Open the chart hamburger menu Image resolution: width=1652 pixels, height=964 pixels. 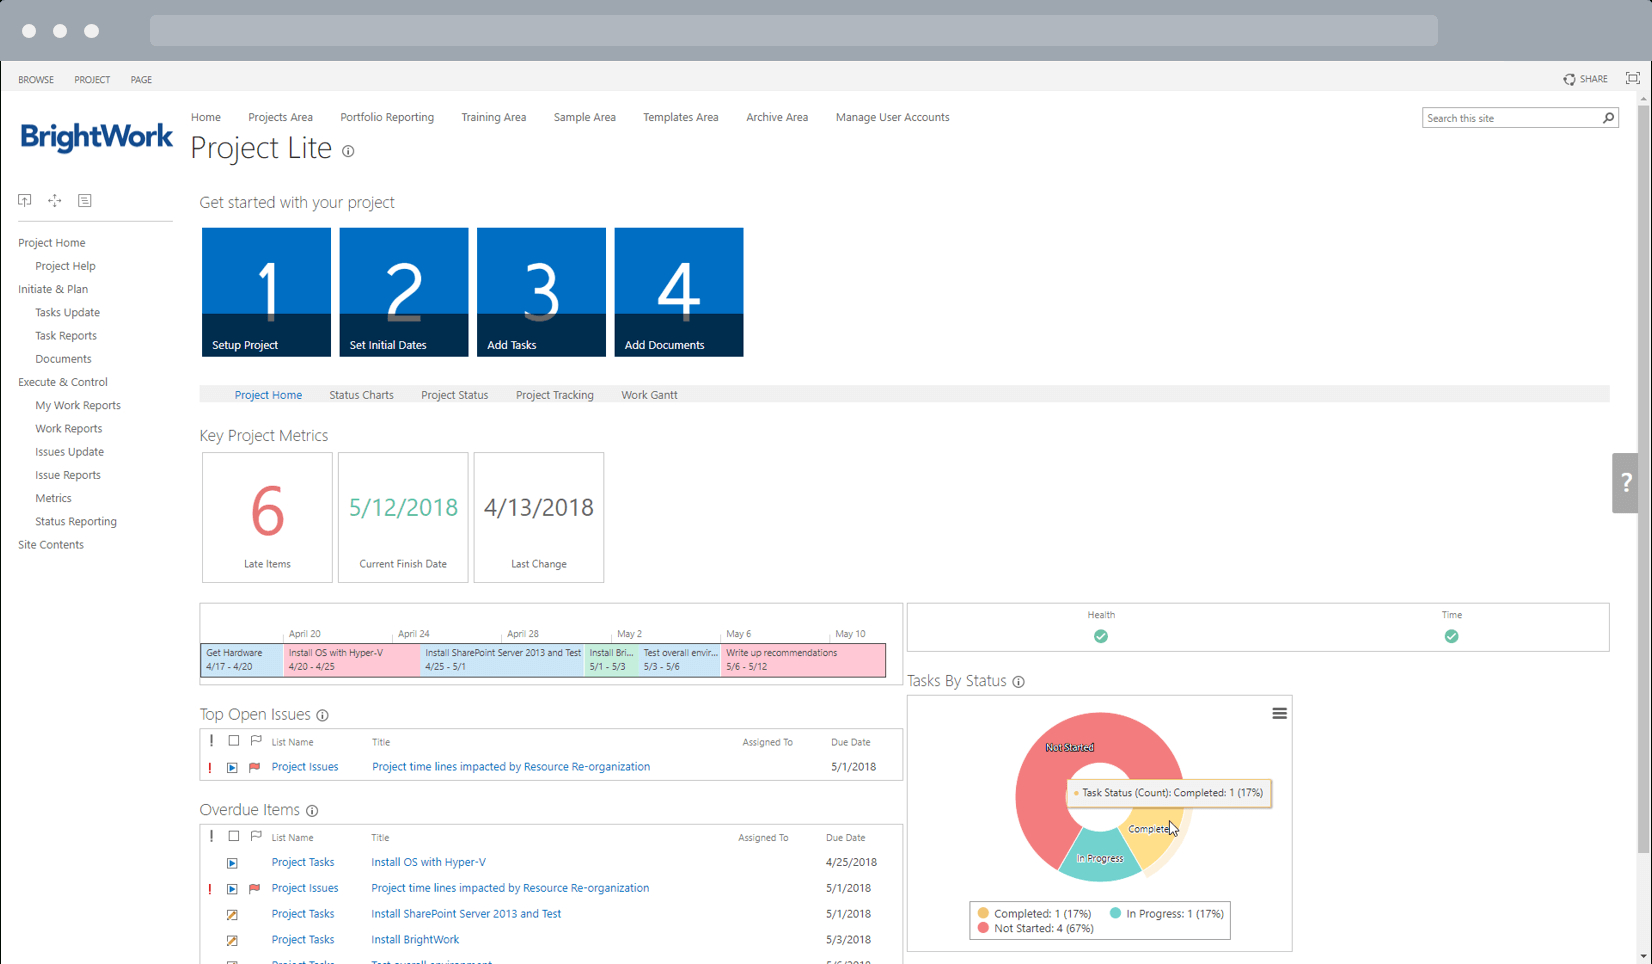[1279, 714]
